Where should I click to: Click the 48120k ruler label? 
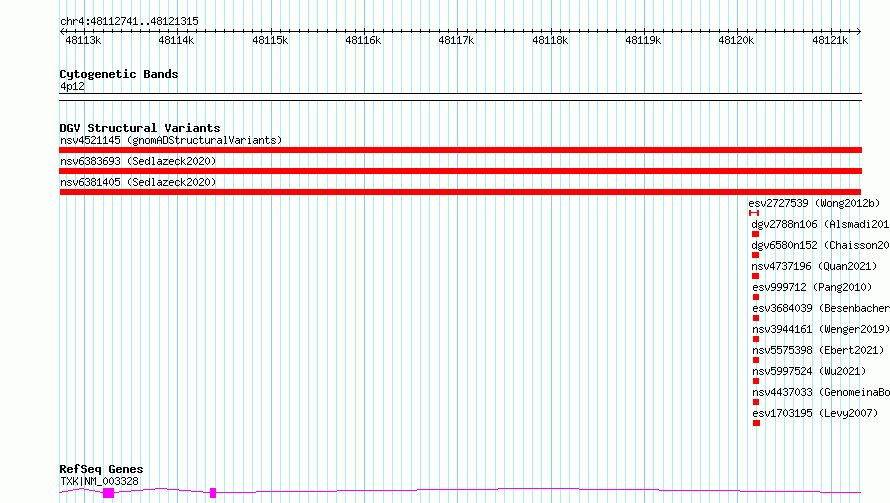(x=736, y=40)
